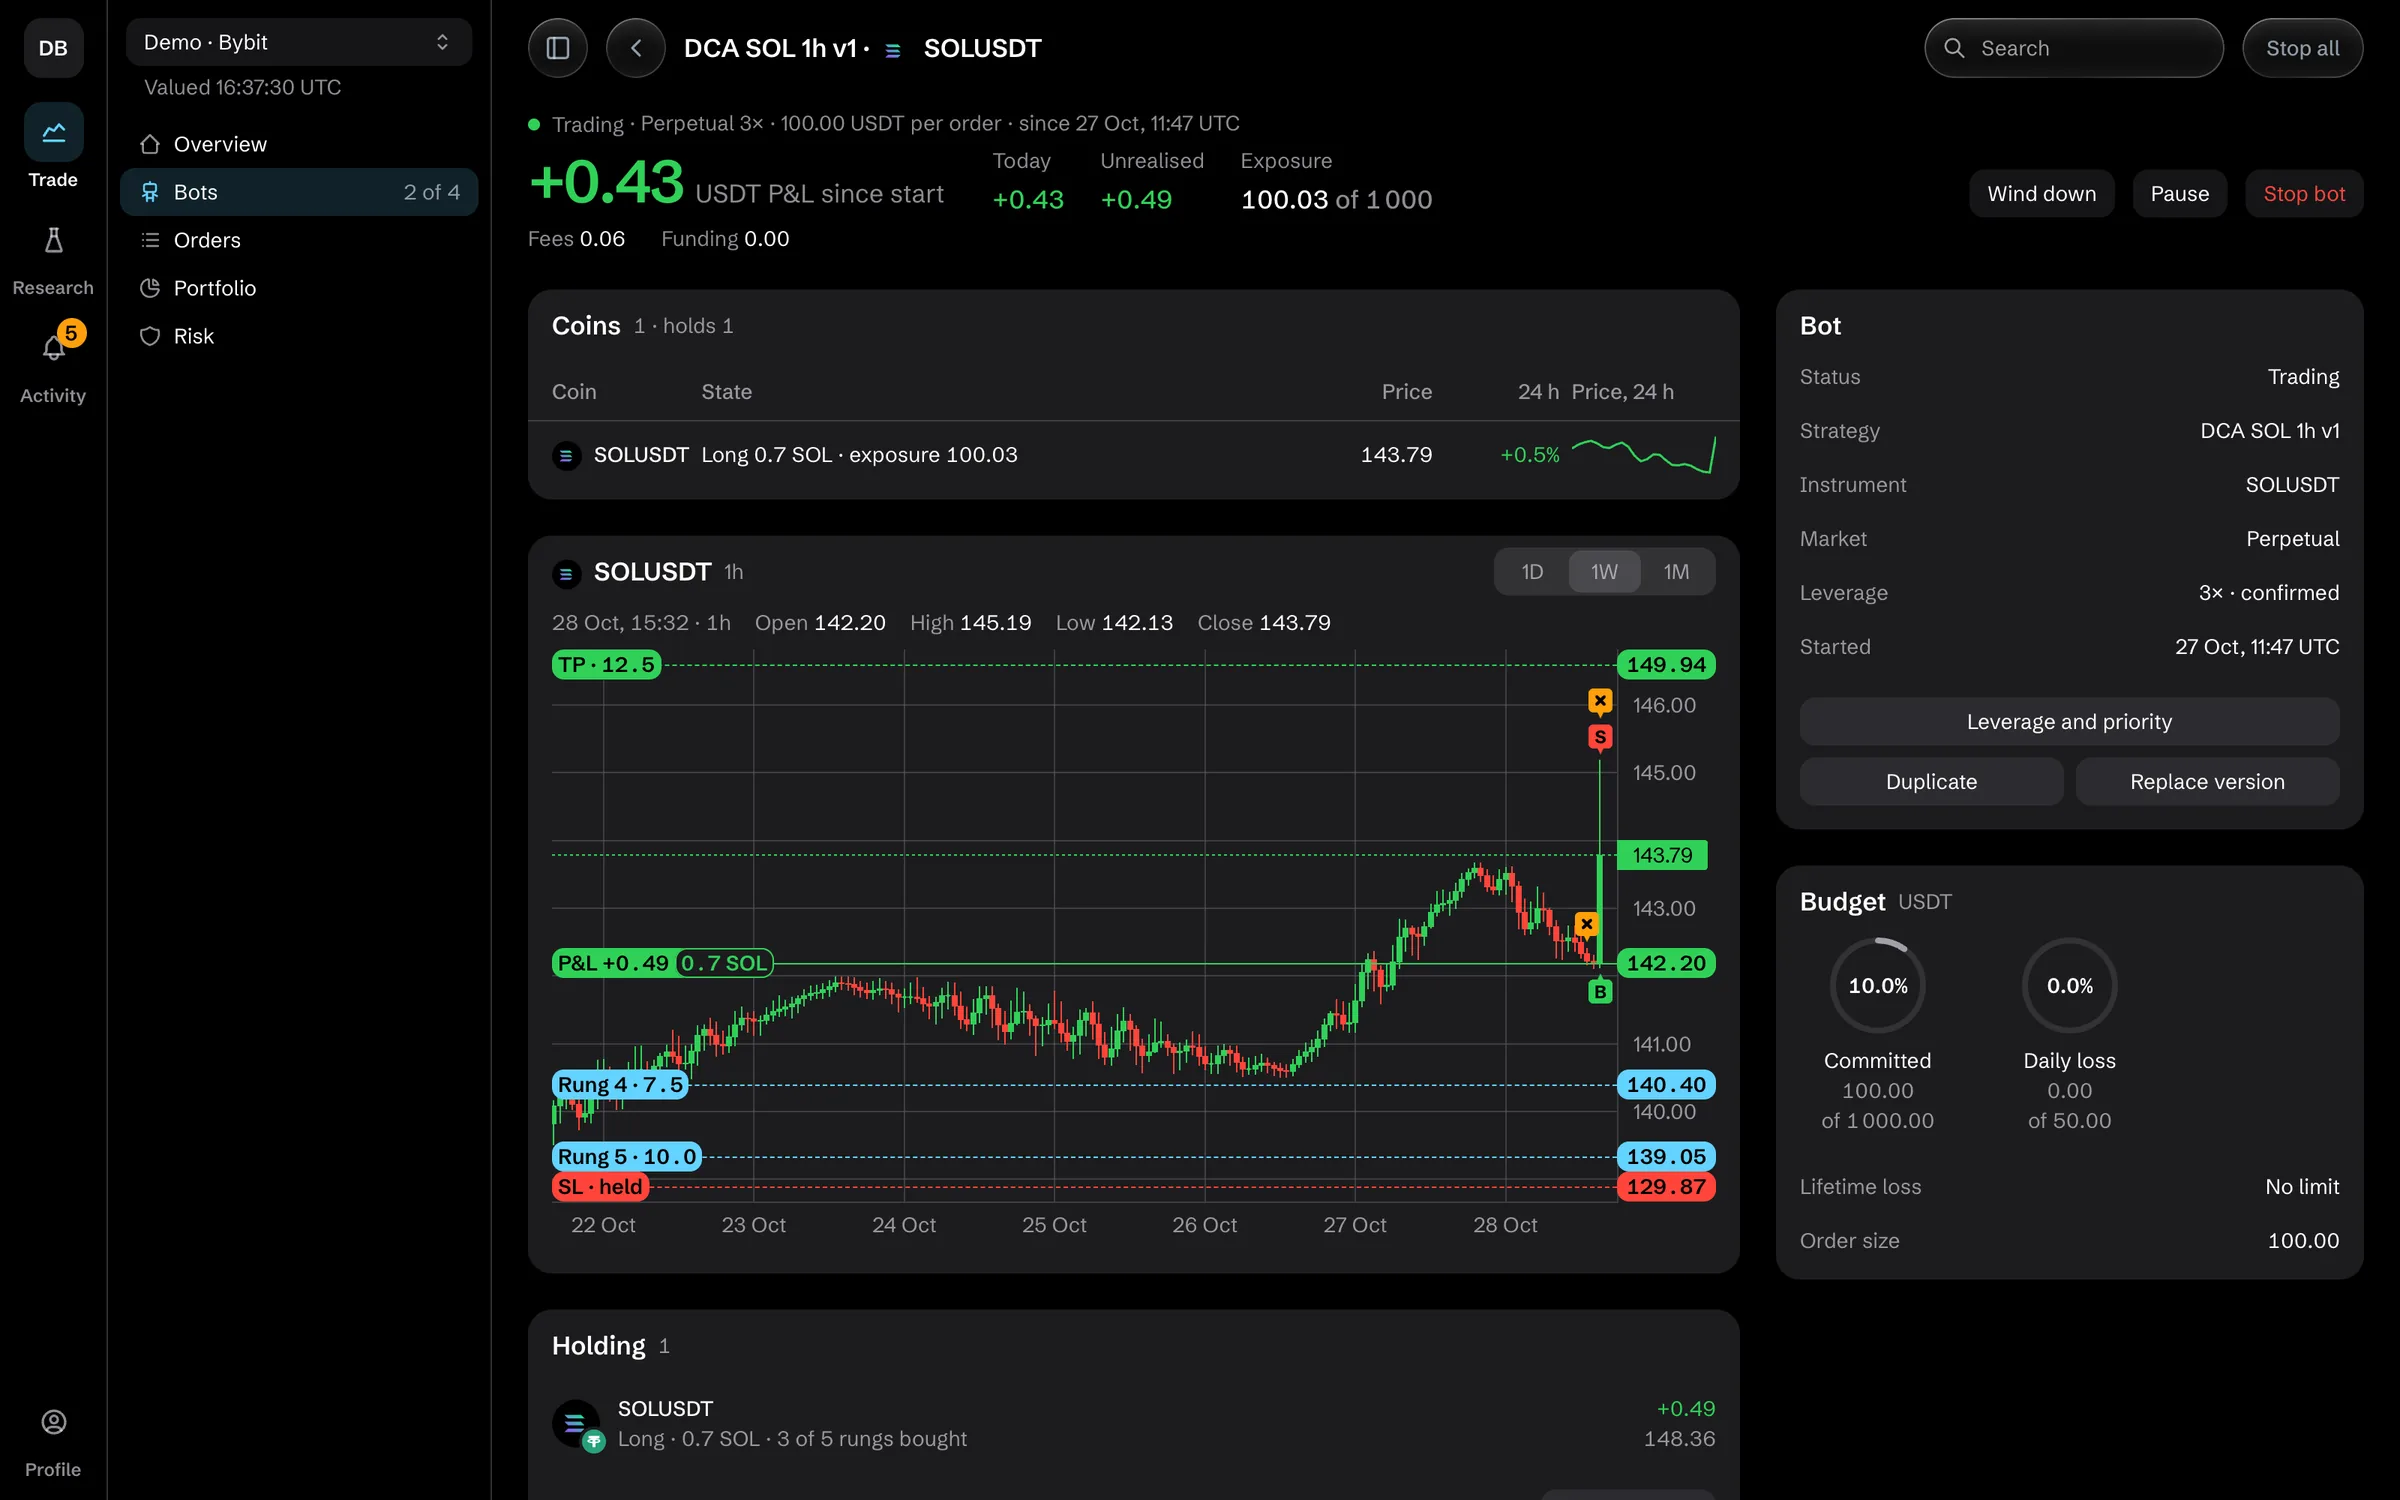This screenshot has width=2400, height=1500.
Task: Click the Rung 4 · 7.5 label
Action: pyautogui.click(x=620, y=1085)
